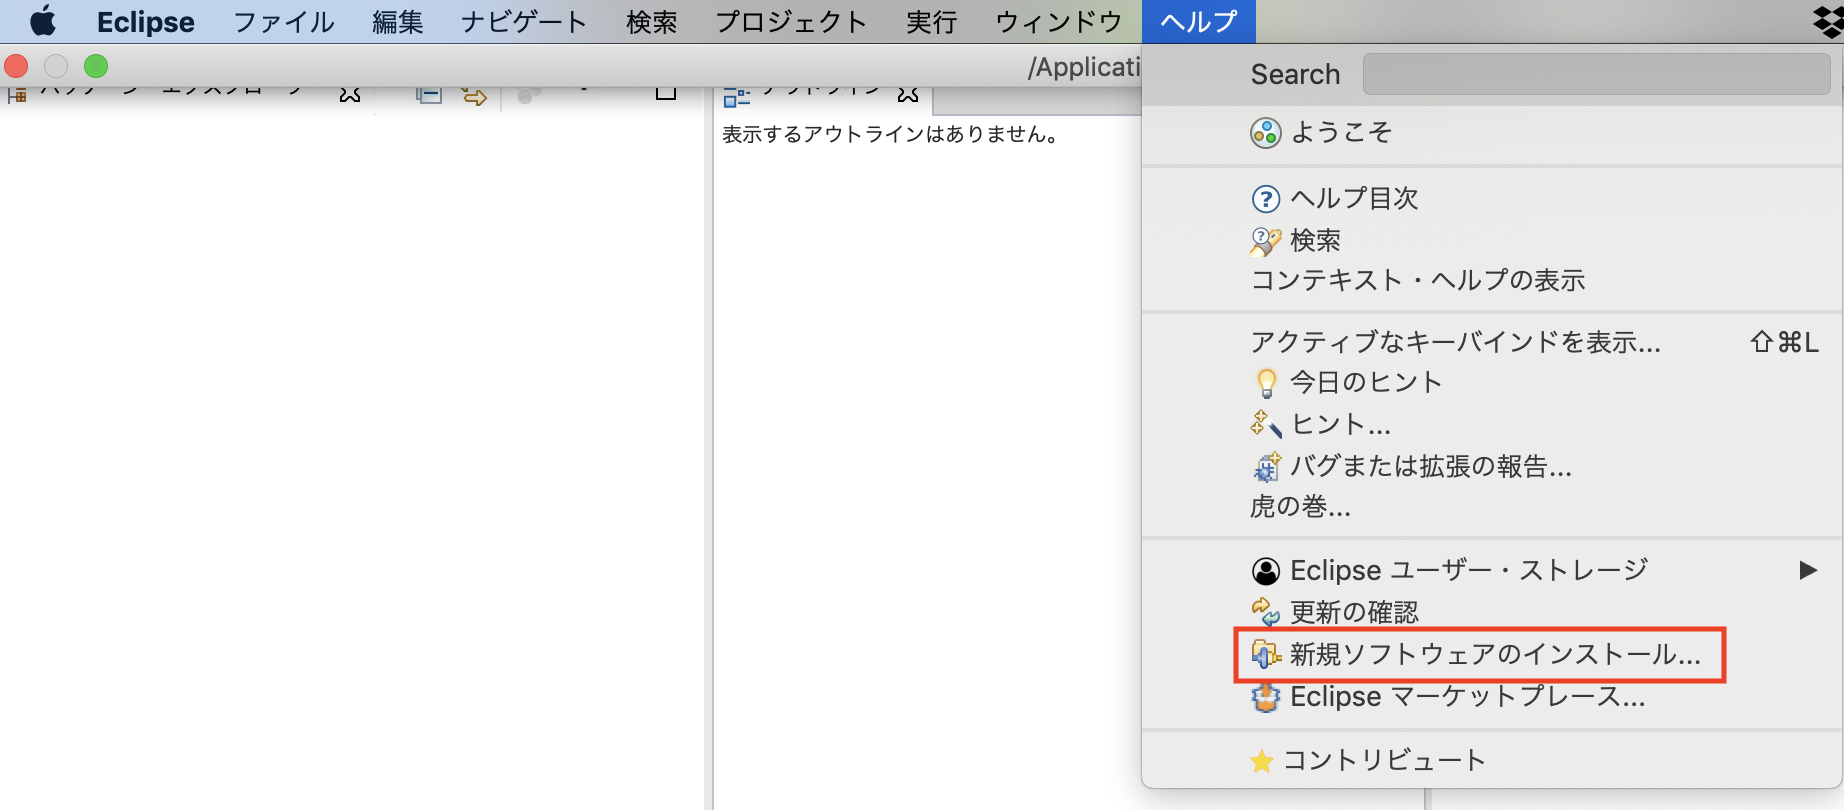The width and height of the screenshot is (1844, 810).
Task: Open ヘルプ目次 help contents
Action: pos(1492,198)
